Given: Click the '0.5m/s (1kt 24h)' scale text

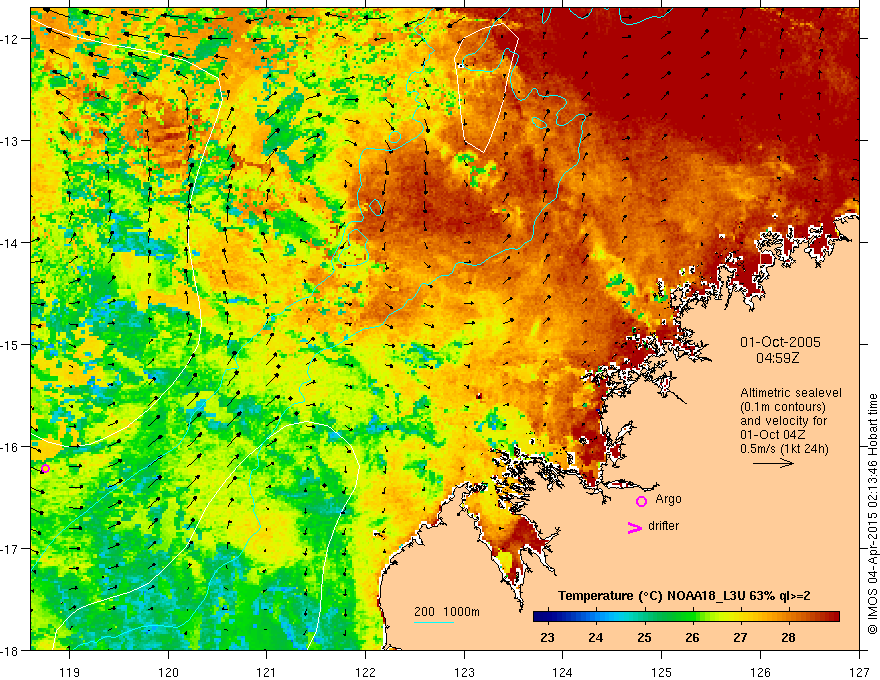Looking at the screenshot, I should (x=784, y=449).
